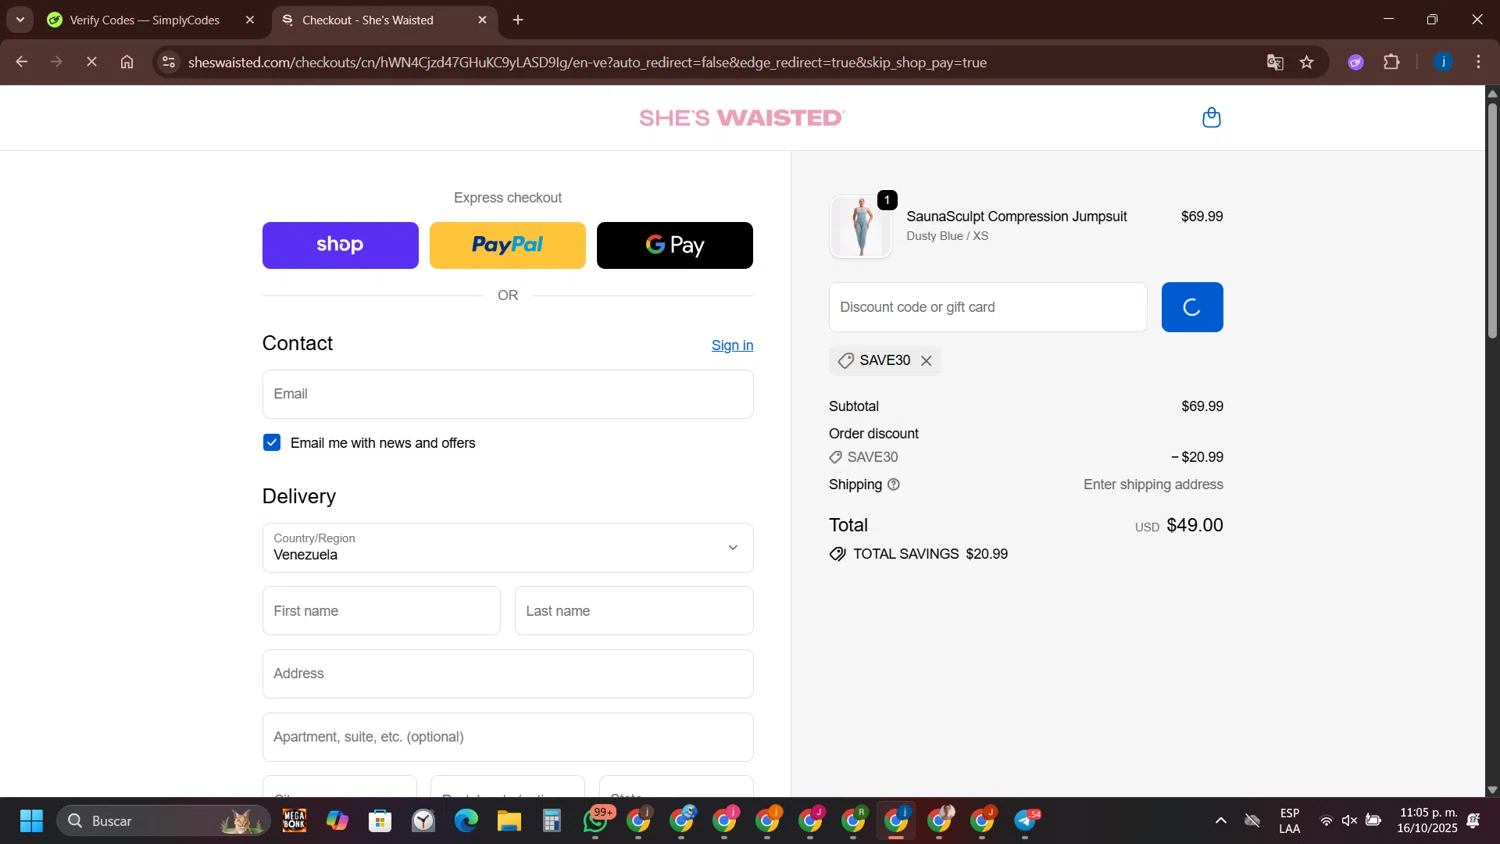Open Telegram from taskbar
Image resolution: width=1500 pixels, height=844 pixels.
point(1027,821)
